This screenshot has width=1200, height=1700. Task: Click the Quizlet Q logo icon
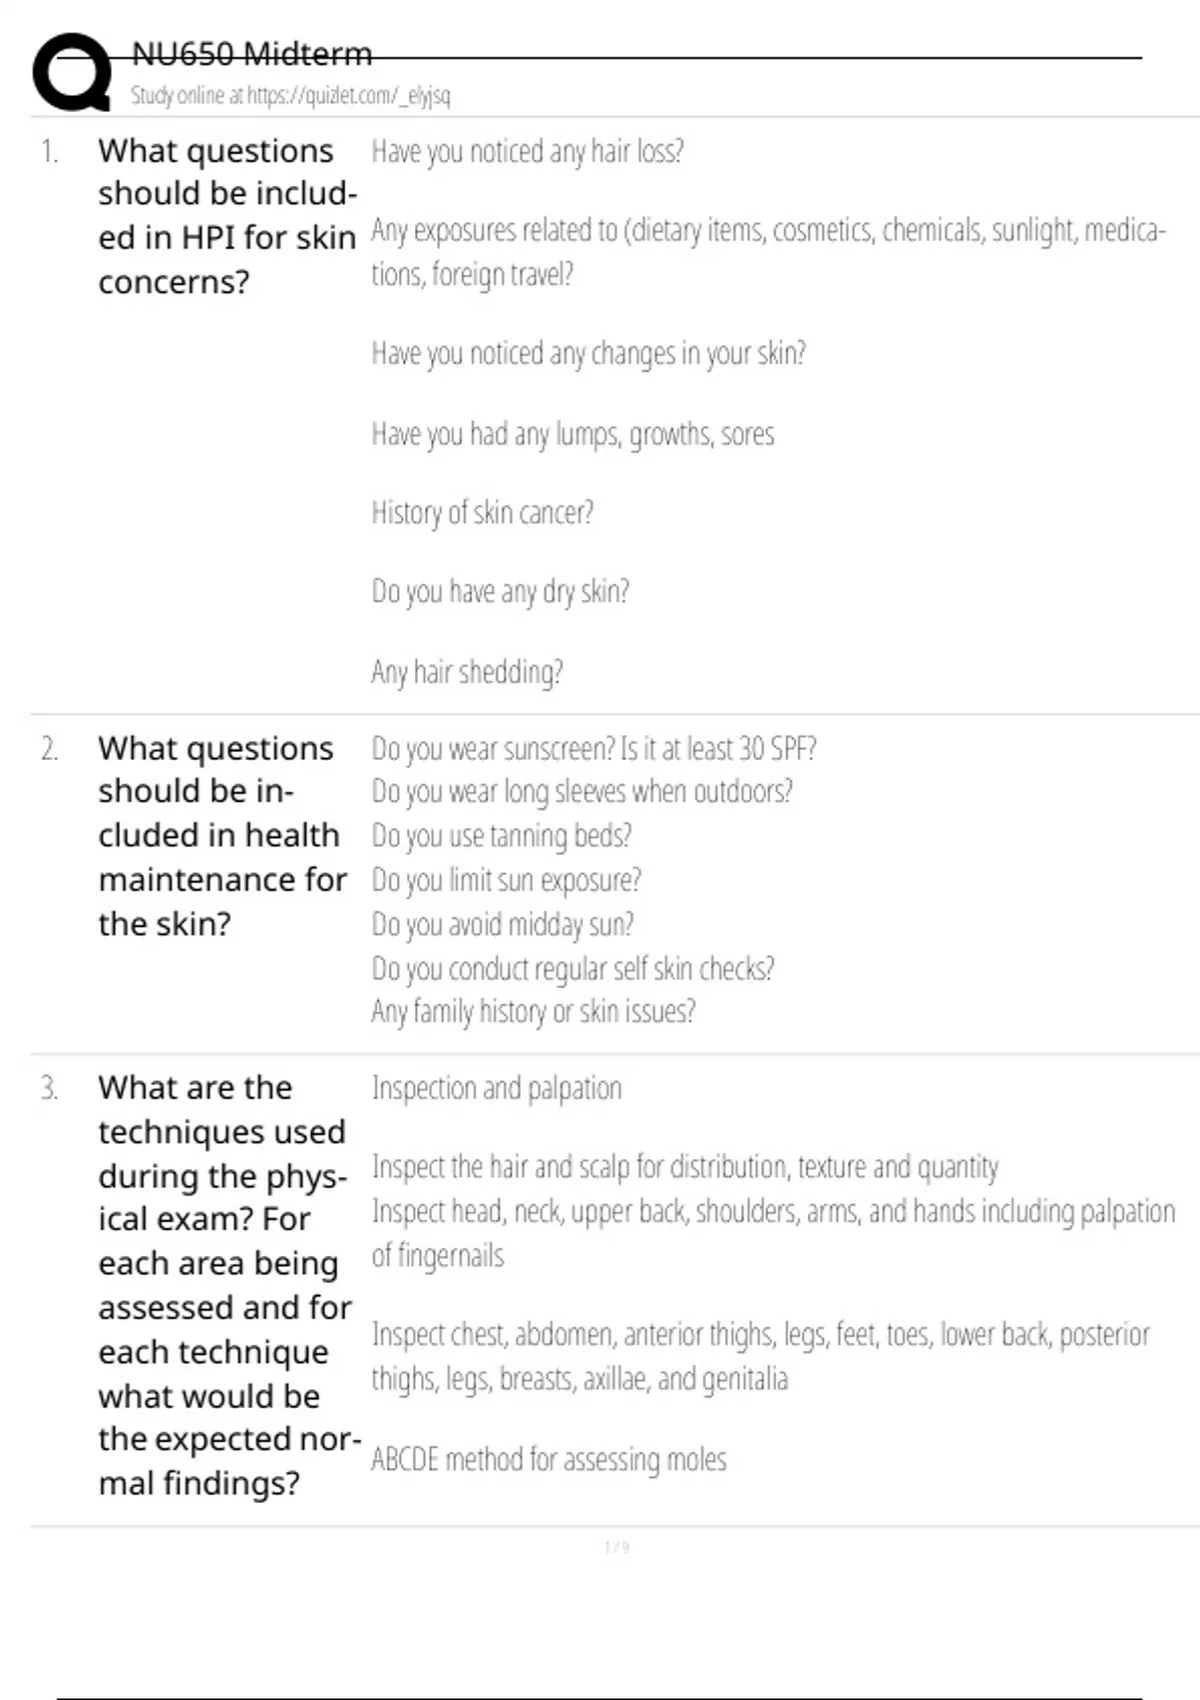pyautogui.click(x=73, y=71)
